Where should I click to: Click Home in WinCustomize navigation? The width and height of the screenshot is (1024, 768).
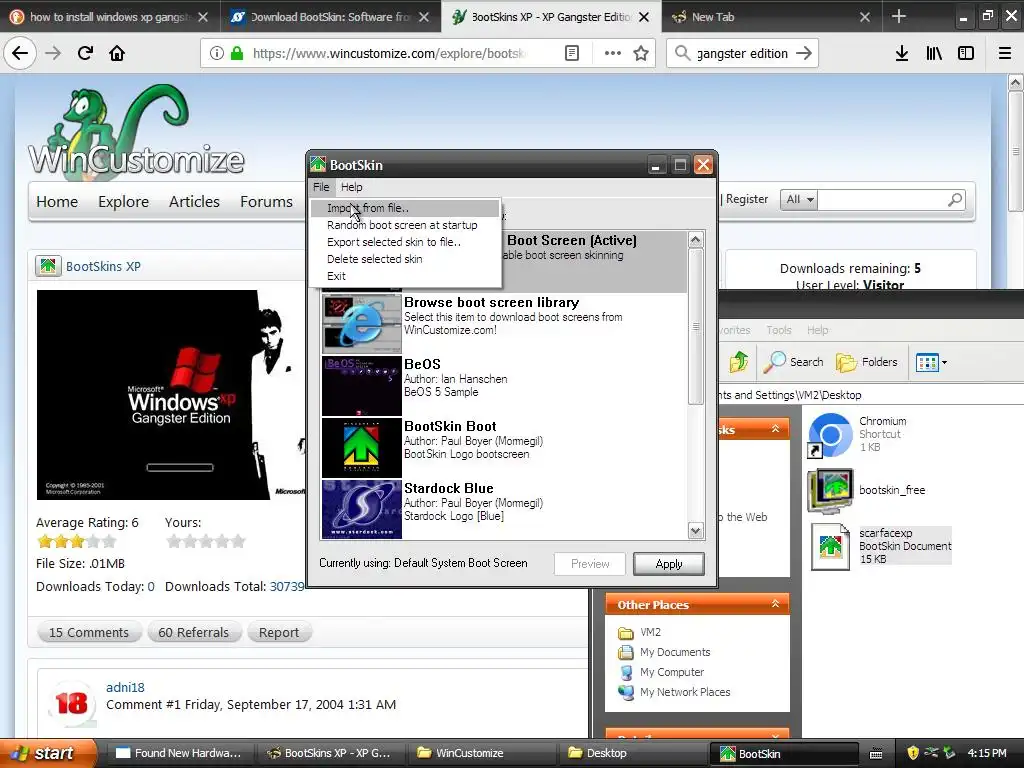(57, 202)
